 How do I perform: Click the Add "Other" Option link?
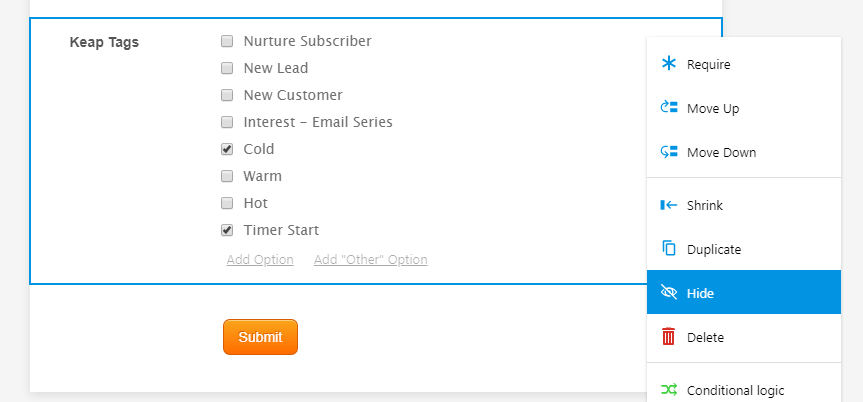[370, 260]
